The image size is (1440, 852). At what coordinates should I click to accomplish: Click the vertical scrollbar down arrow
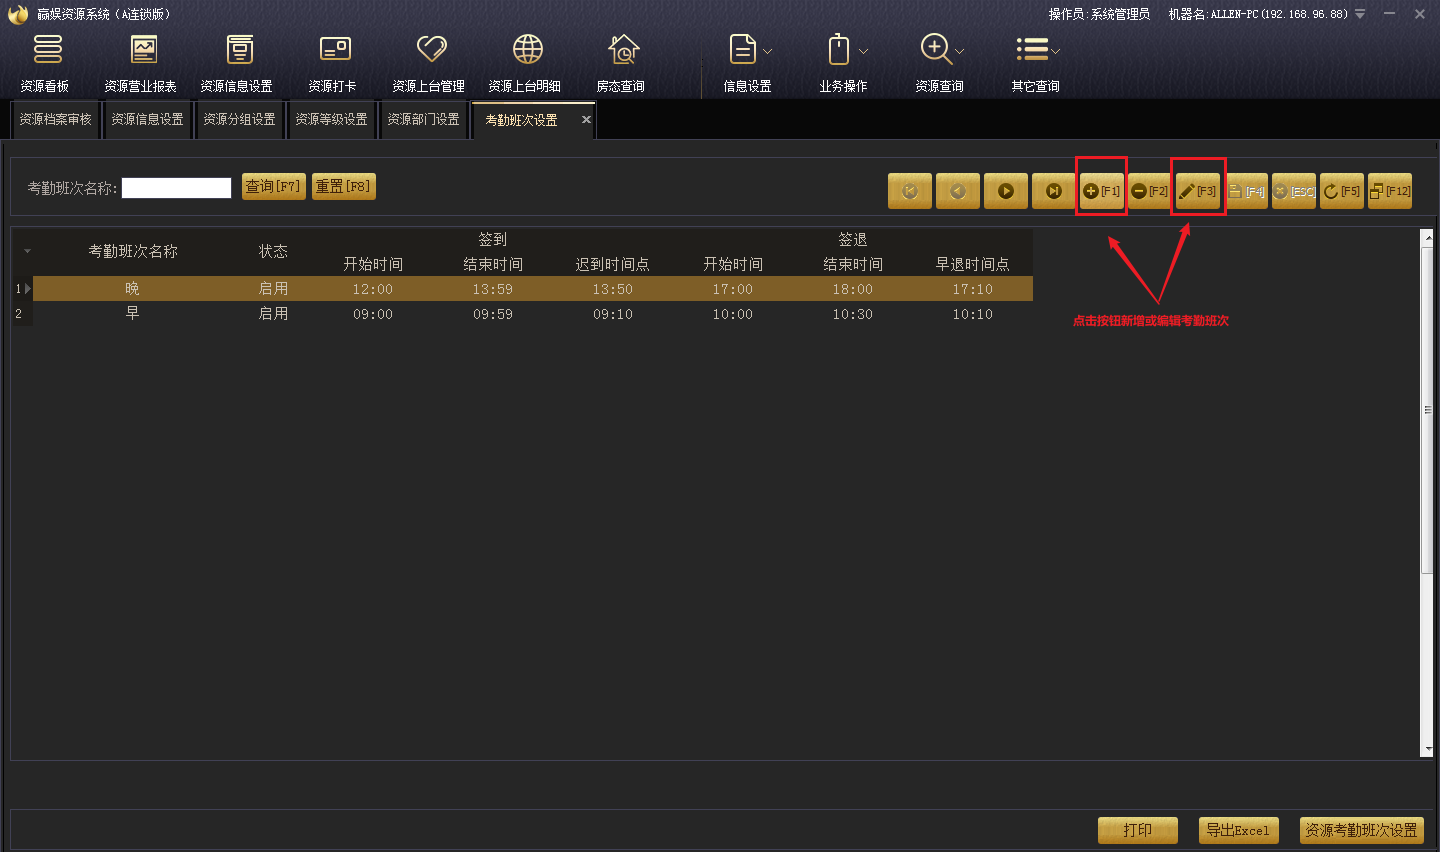[x=1427, y=749]
